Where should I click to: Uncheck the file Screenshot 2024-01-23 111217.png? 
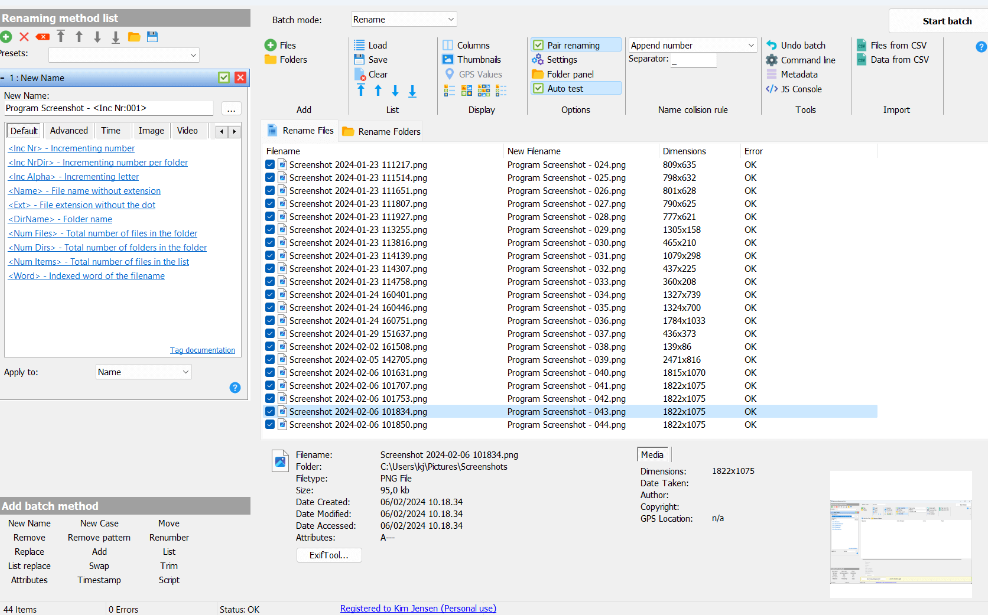pyautogui.click(x=270, y=164)
